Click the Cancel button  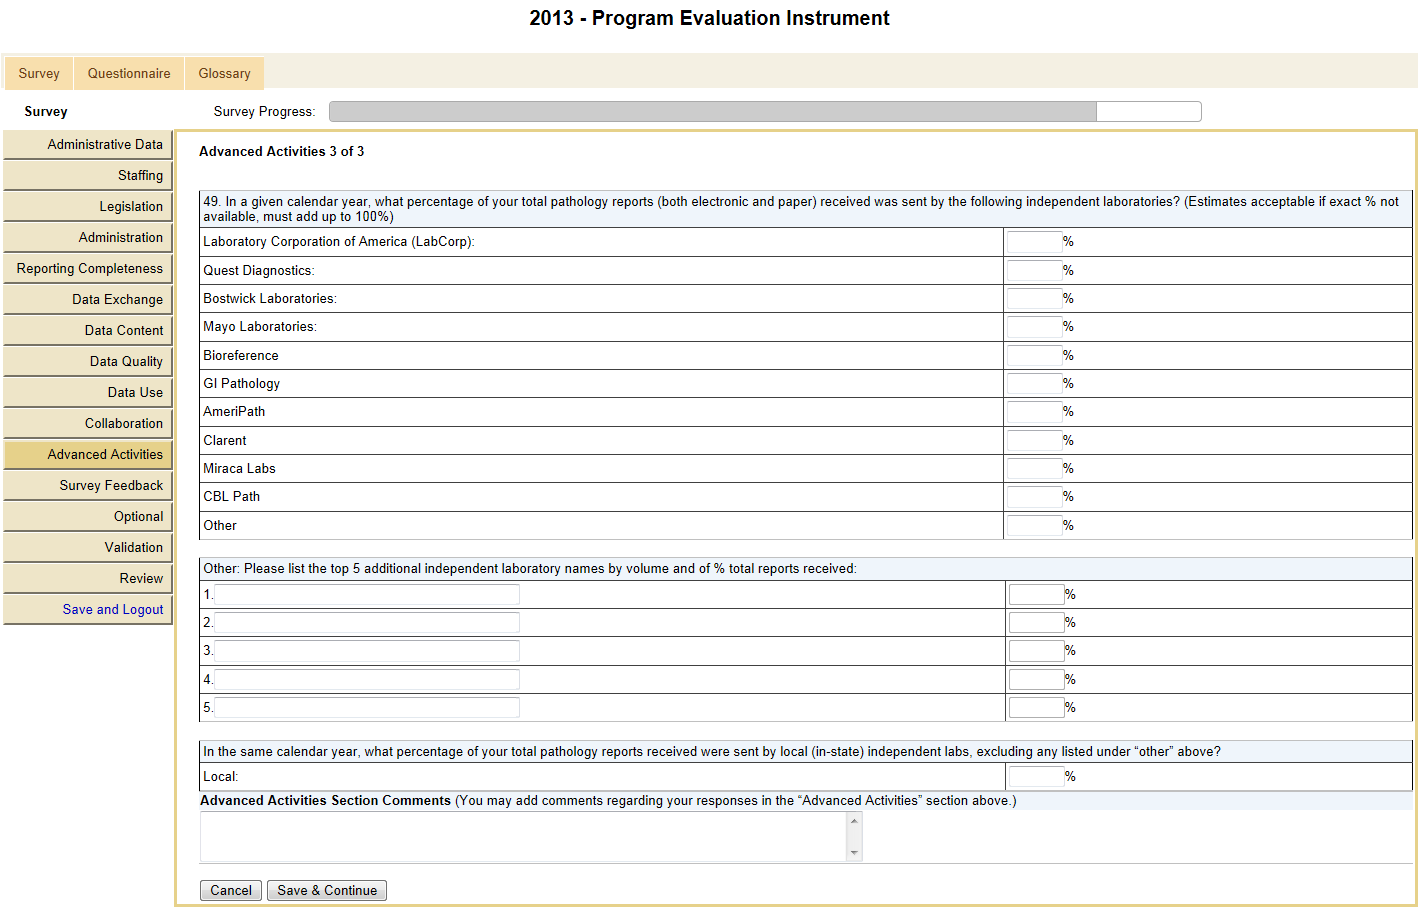[231, 890]
